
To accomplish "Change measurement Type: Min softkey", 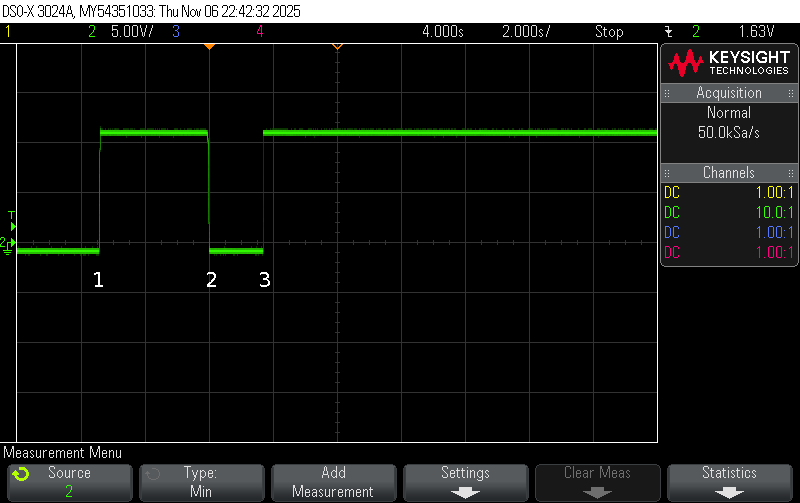I will tap(202, 483).
